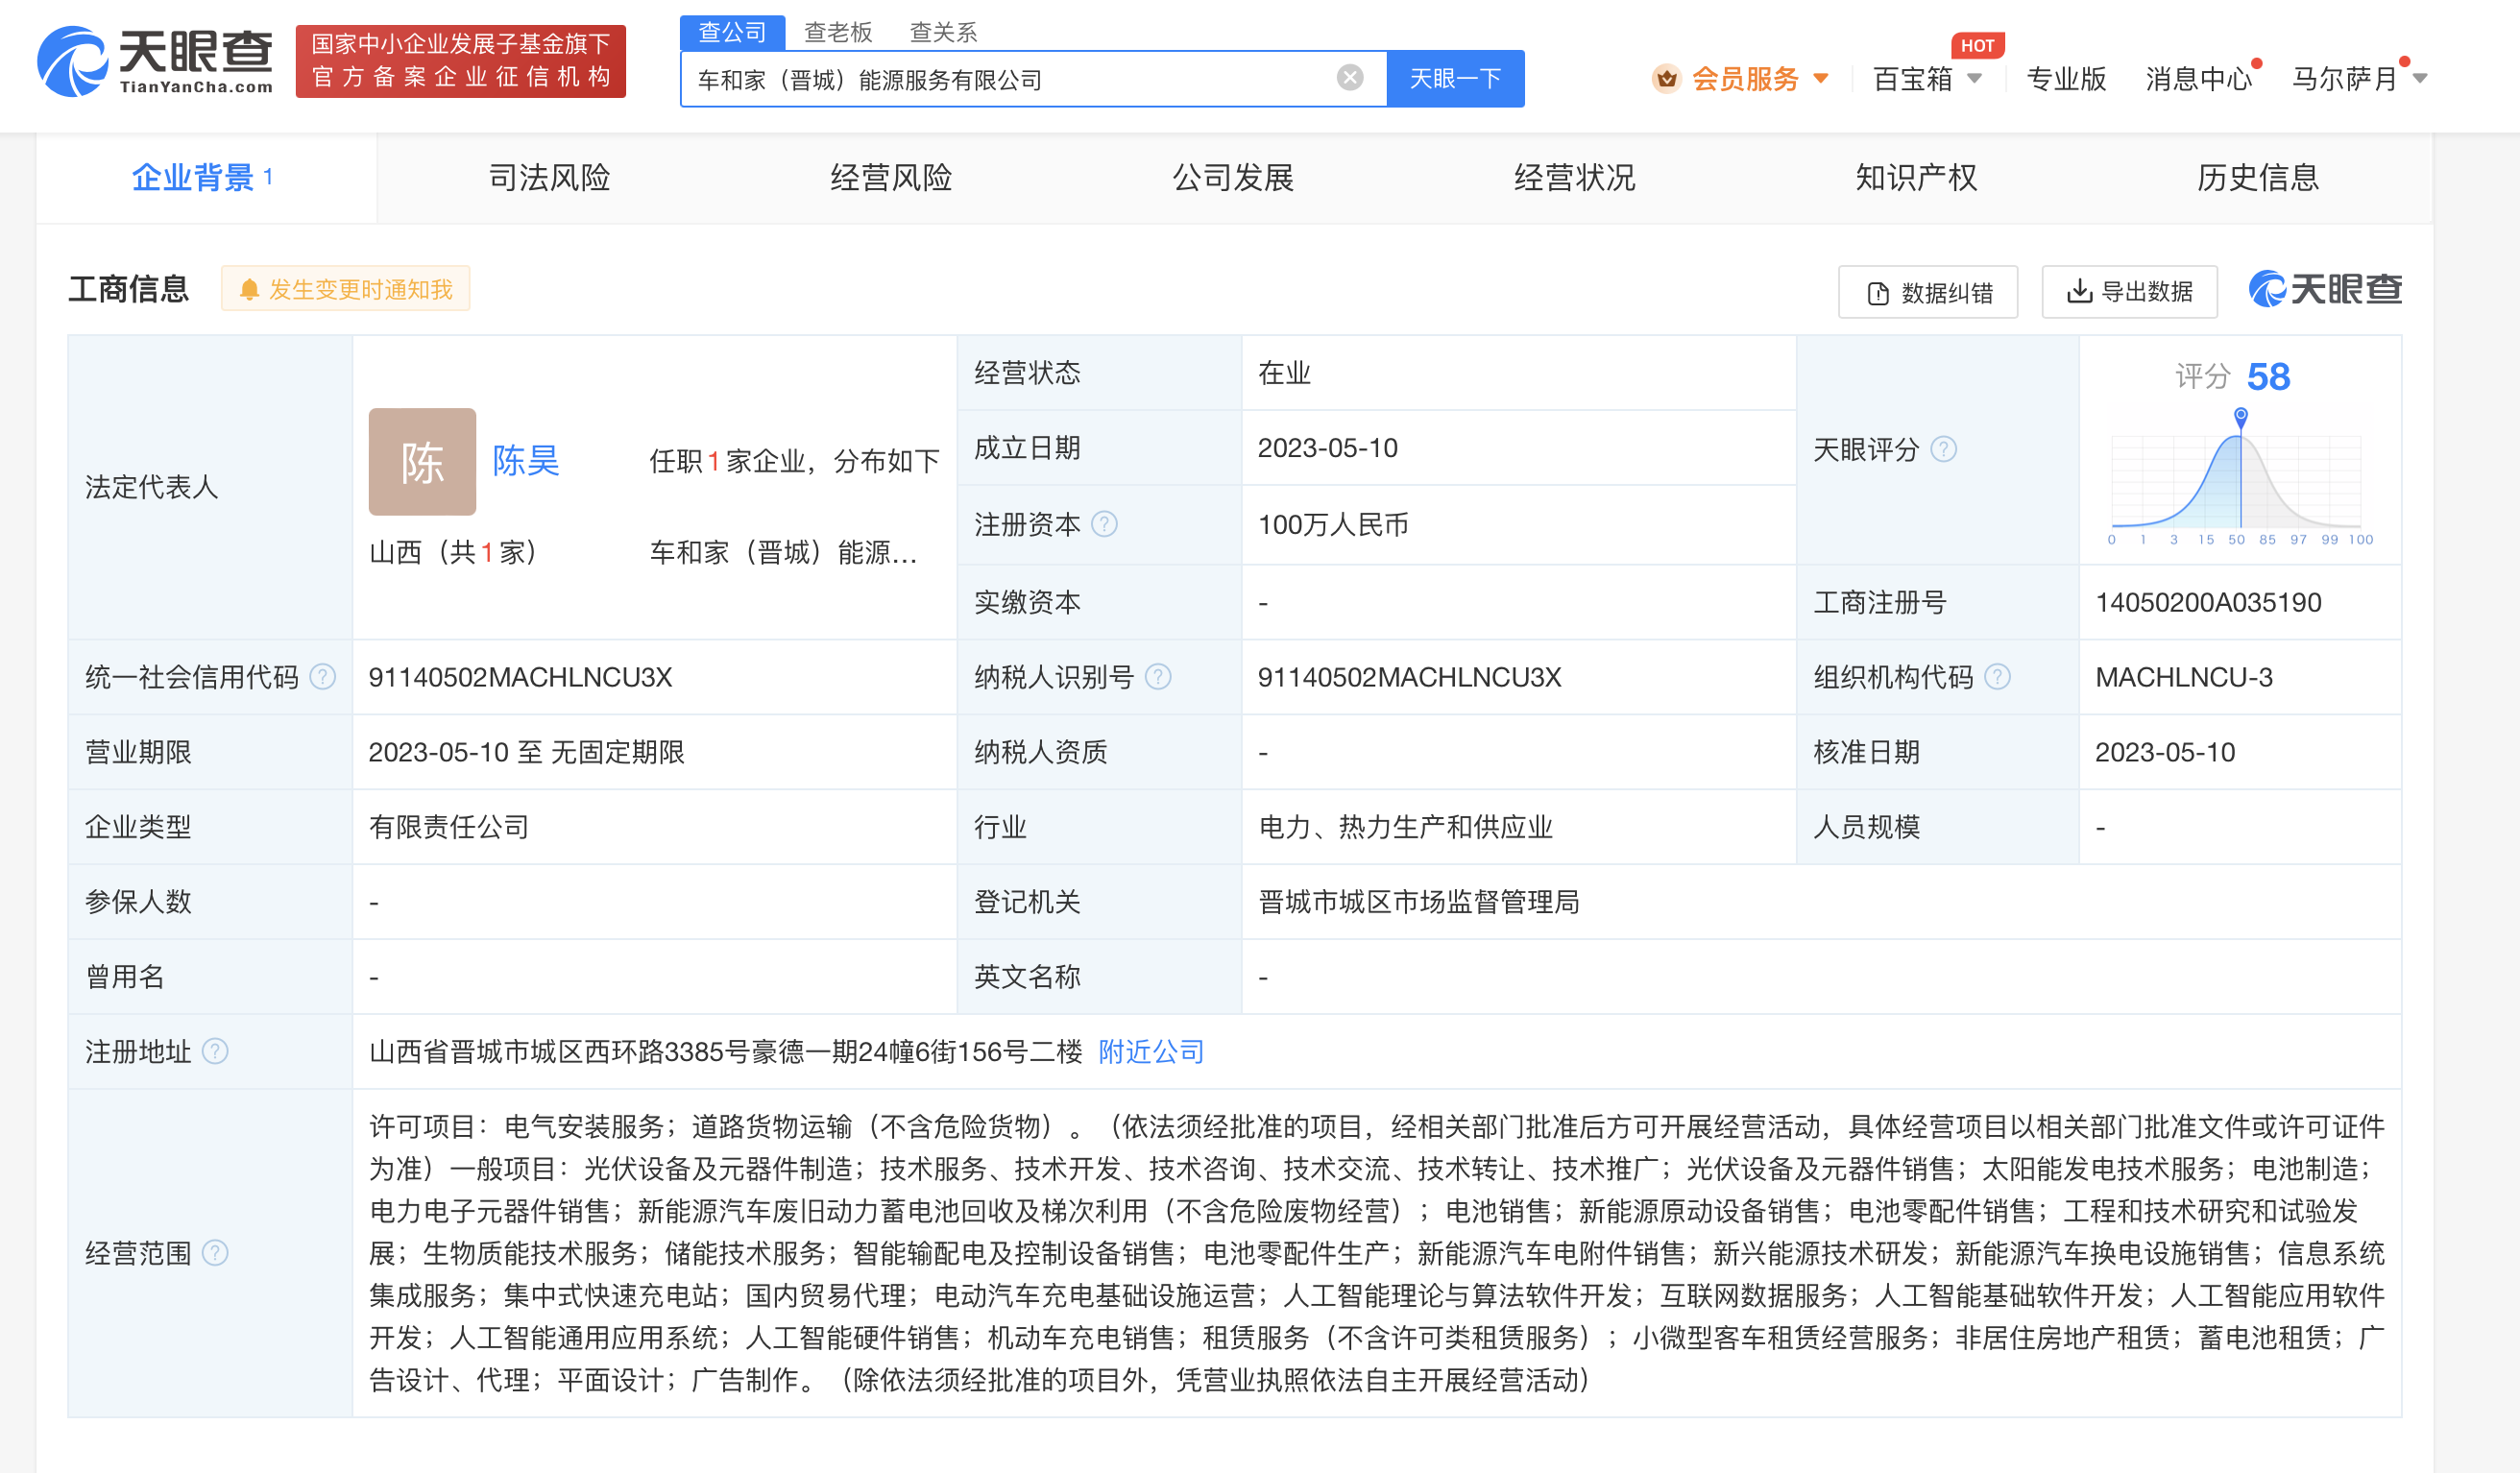The image size is (2520, 1473).
Task: Click the 有限责任公司 company type value
Action: (448, 827)
